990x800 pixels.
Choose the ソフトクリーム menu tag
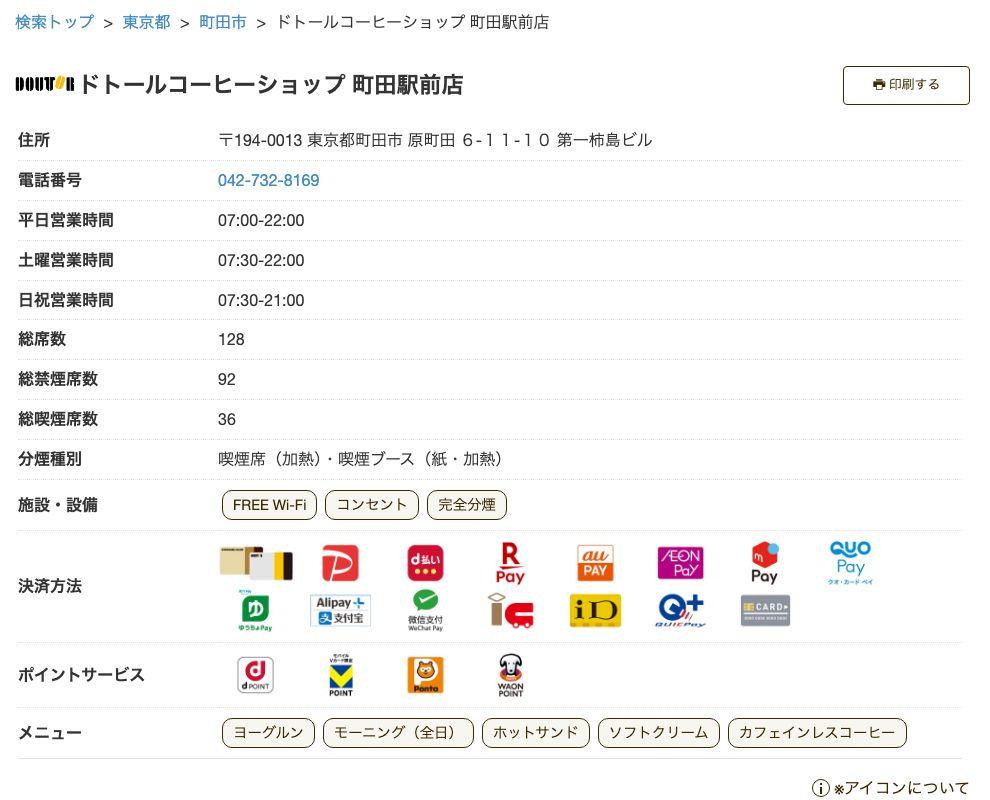pyautogui.click(x=659, y=733)
